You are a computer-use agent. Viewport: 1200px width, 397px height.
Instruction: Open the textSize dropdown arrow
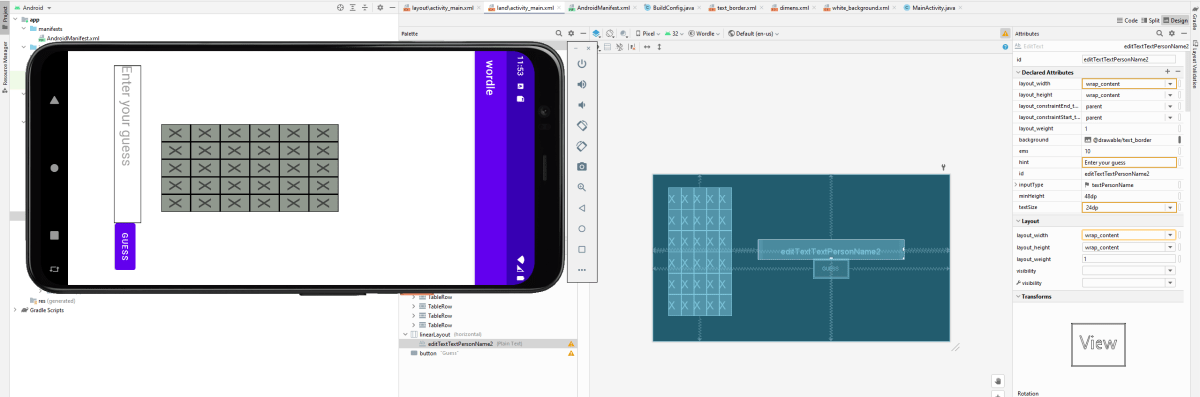[x=1170, y=207]
